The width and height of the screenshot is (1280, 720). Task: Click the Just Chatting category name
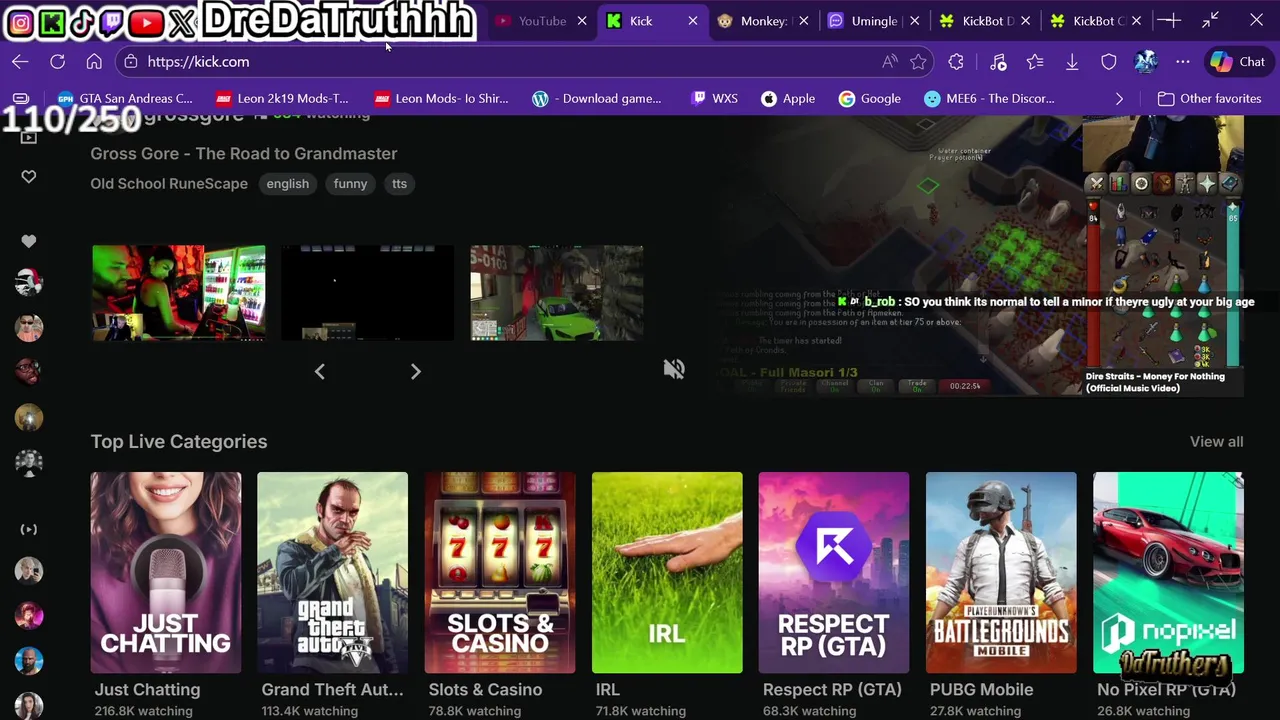point(147,689)
